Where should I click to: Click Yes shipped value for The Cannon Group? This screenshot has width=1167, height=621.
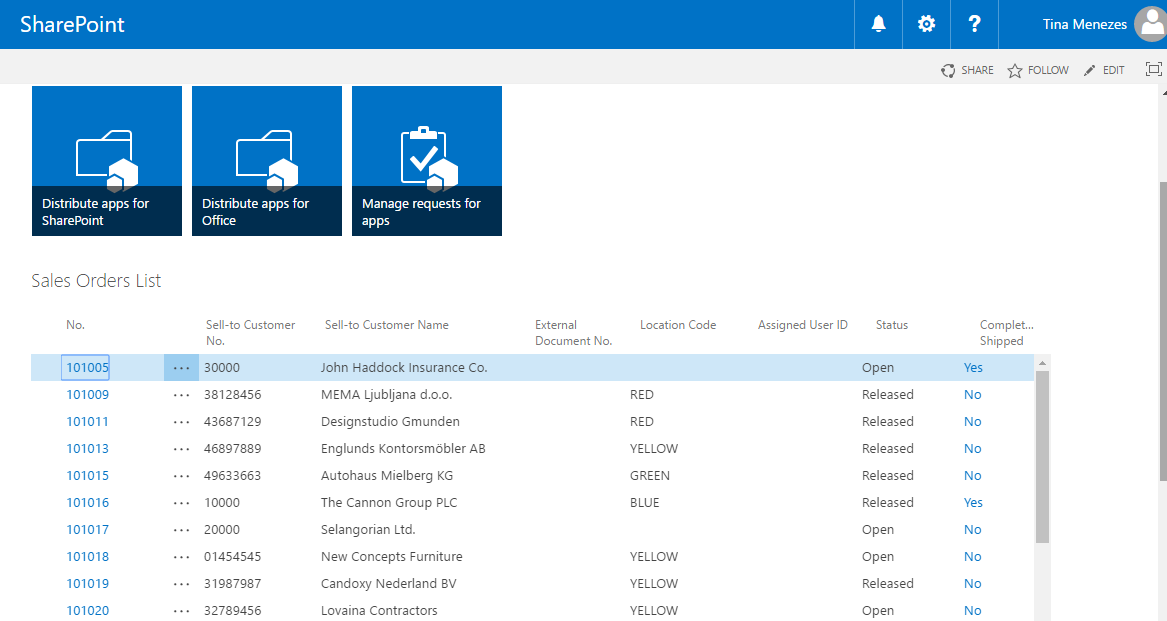973,503
